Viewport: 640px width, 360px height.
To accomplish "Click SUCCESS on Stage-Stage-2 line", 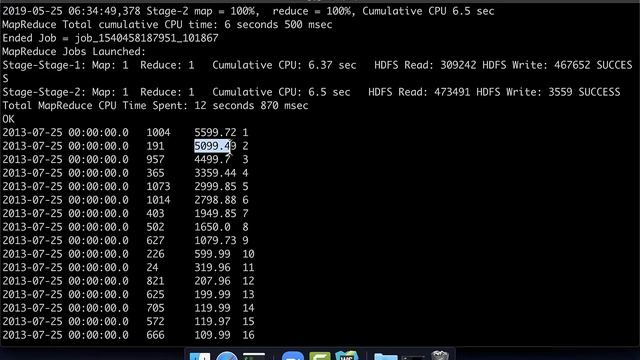I will 599,92.
